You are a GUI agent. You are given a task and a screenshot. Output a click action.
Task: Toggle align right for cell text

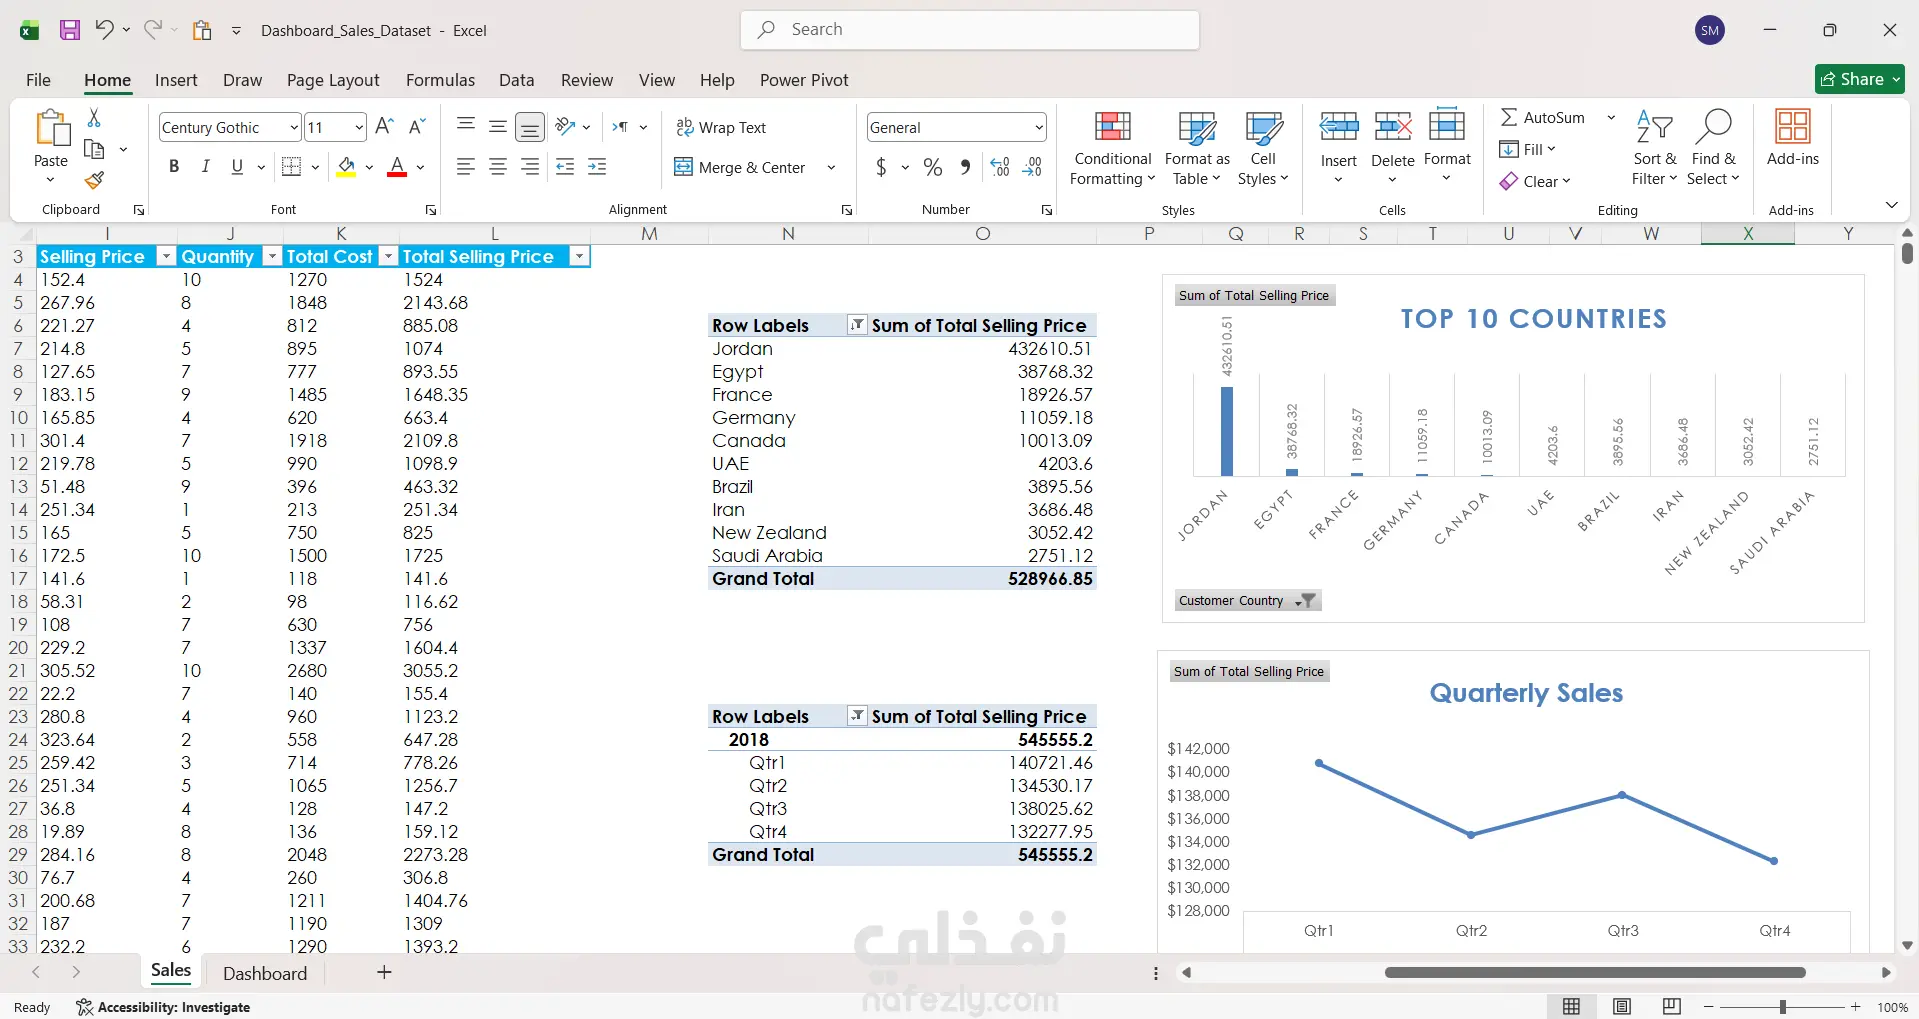(530, 167)
